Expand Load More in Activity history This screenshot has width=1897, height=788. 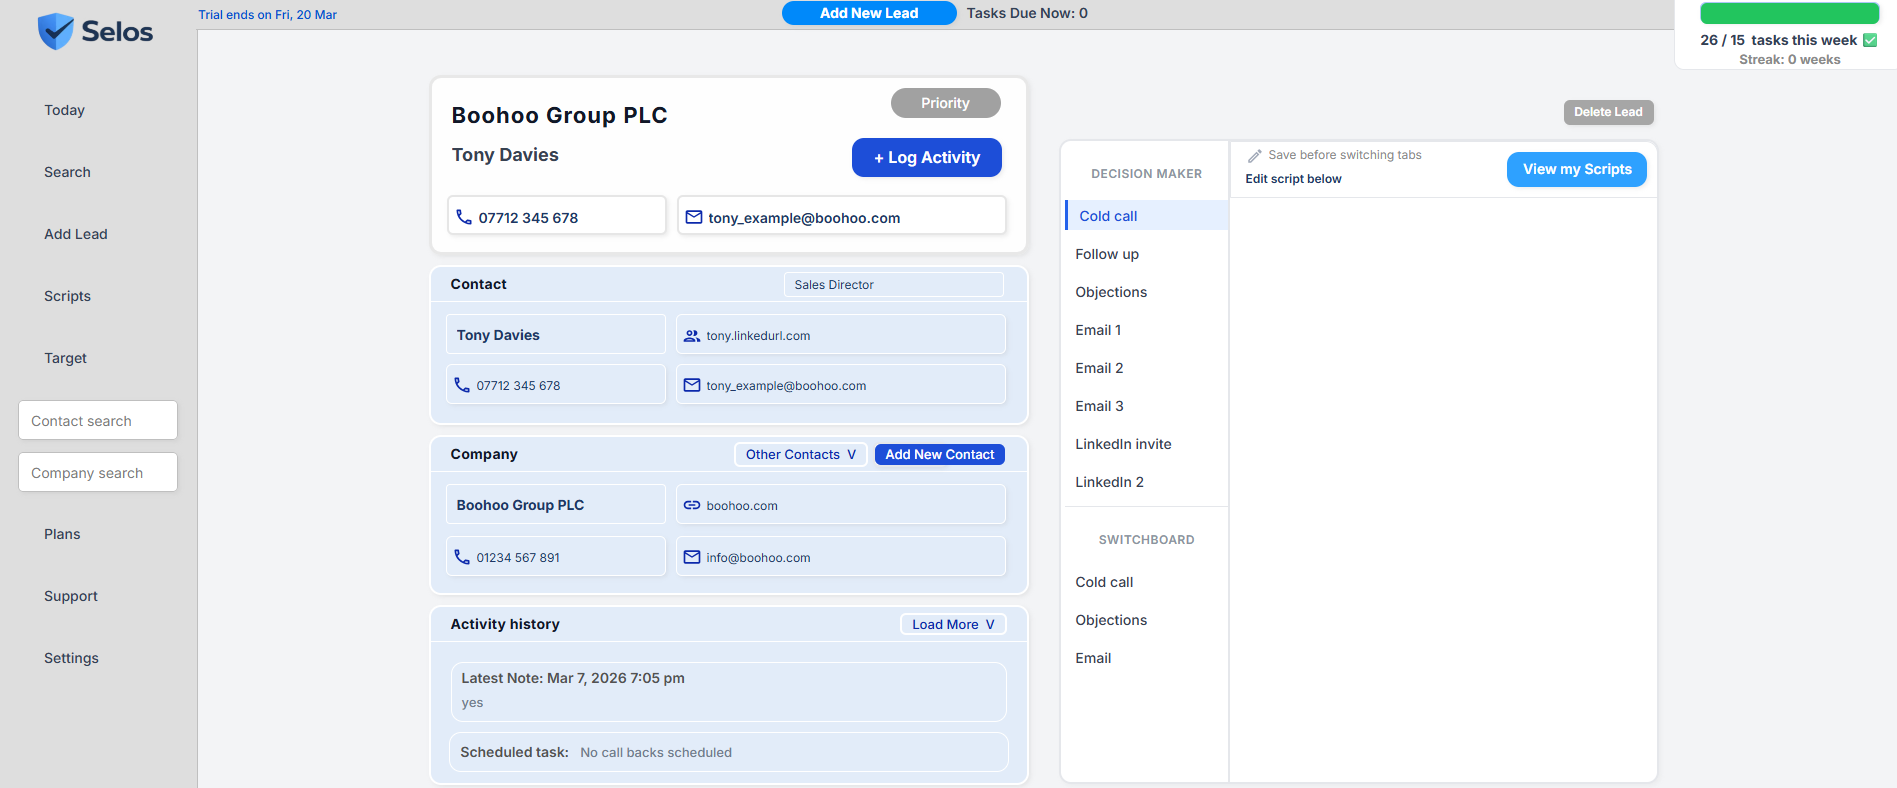point(953,624)
